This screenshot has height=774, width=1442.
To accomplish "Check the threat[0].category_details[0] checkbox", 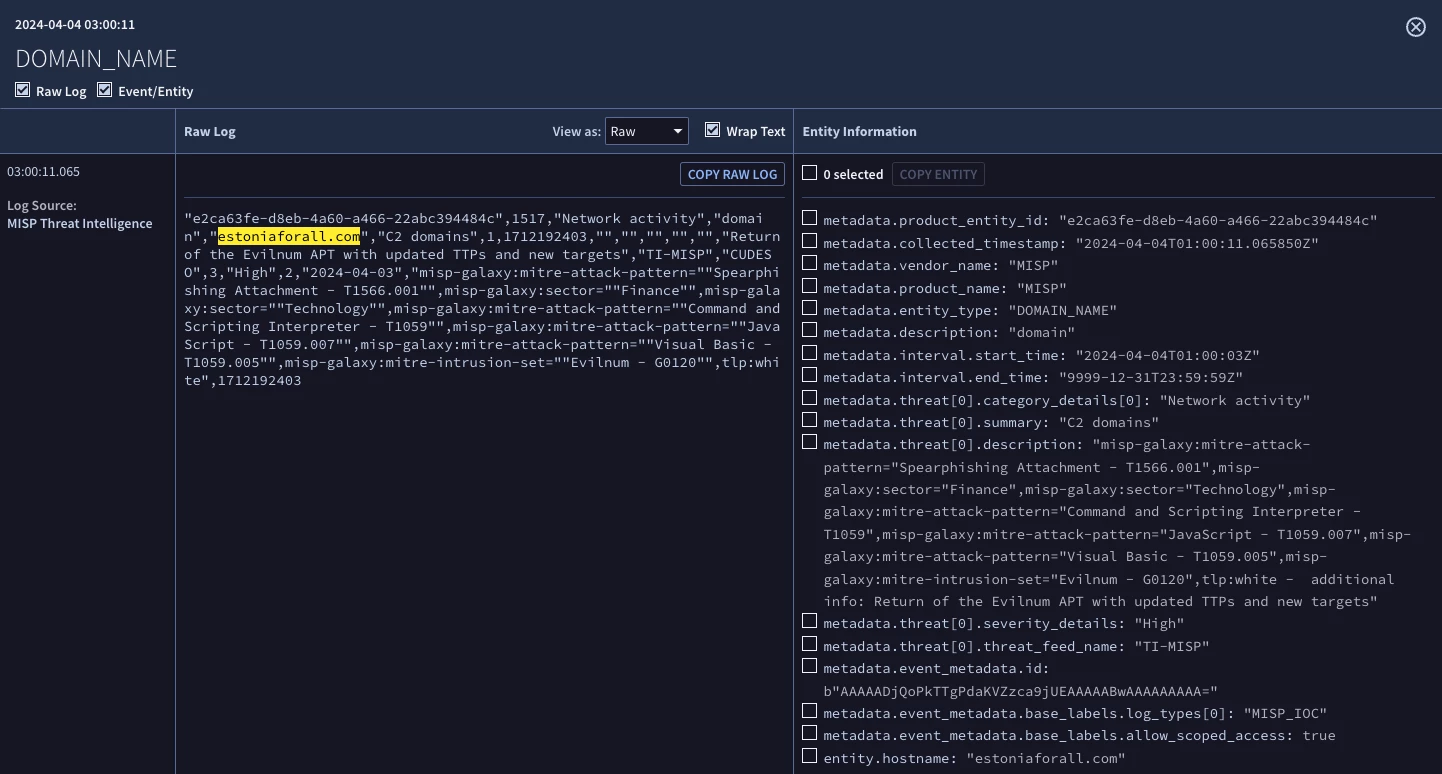I will click(810, 398).
